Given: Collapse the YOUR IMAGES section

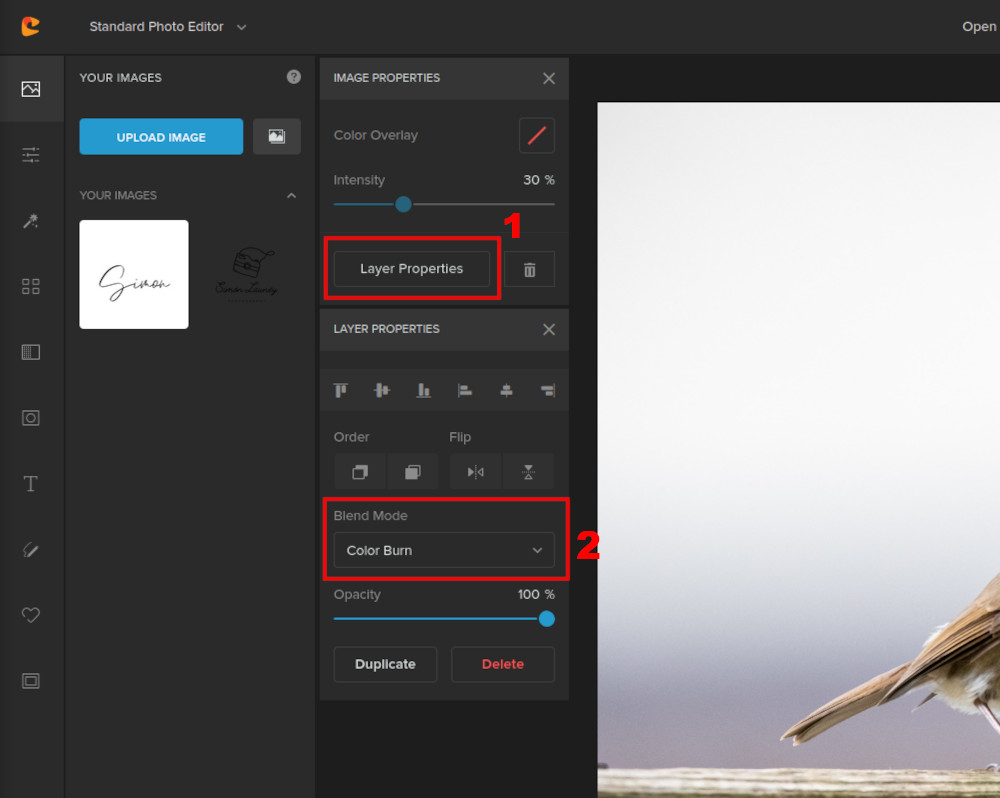Looking at the screenshot, I should click(x=291, y=195).
